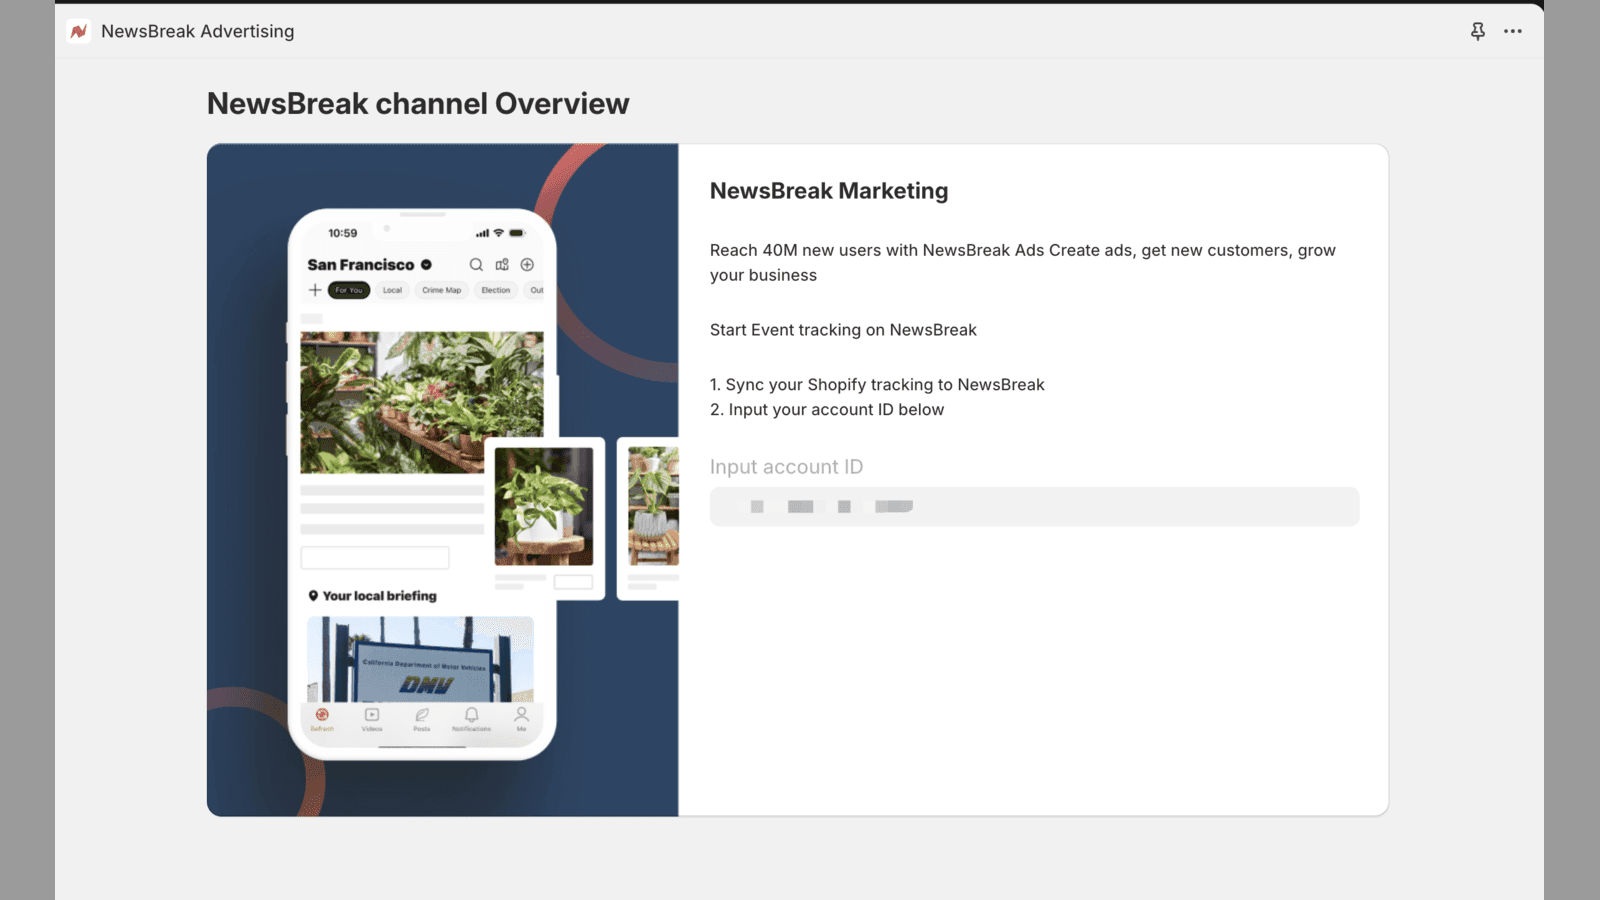Open the three-dot more options menu
1600x900 pixels.
coord(1513,31)
